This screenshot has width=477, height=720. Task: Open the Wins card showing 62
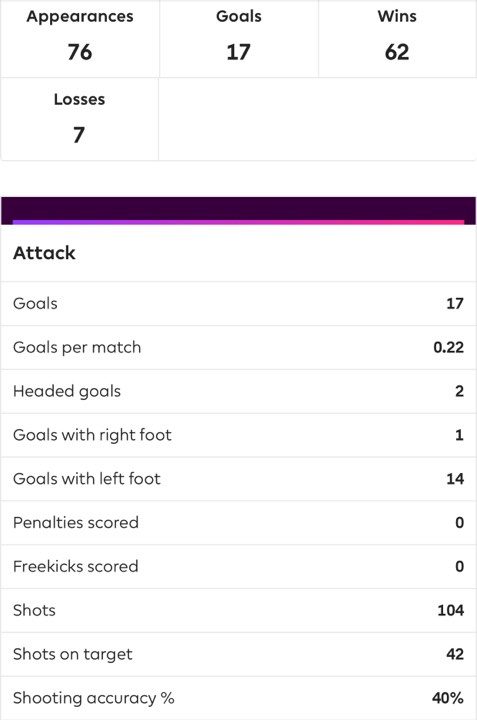point(398,39)
